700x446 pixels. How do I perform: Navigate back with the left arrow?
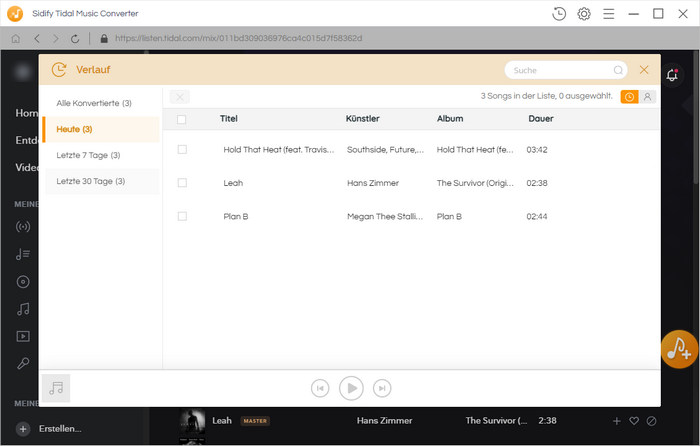[37, 39]
